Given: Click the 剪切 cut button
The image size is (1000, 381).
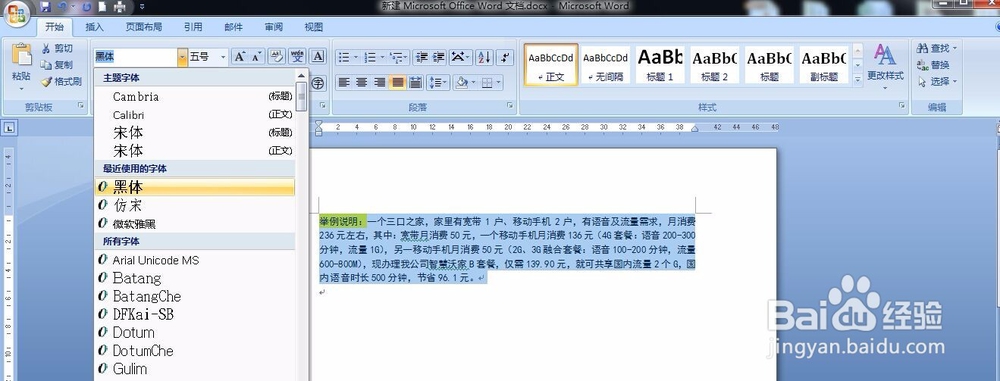Looking at the screenshot, I should tap(57, 49).
